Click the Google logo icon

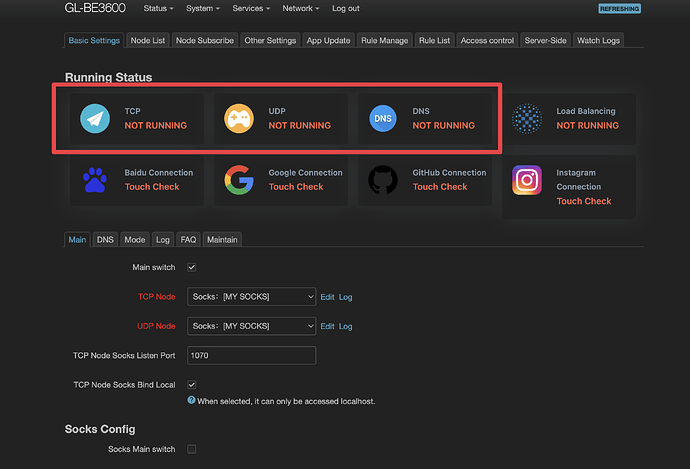click(239, 180)
